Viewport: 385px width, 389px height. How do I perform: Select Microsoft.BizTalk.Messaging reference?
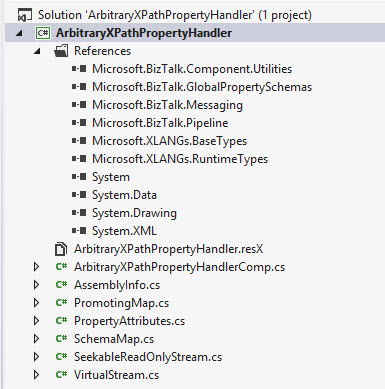(167, 105)
